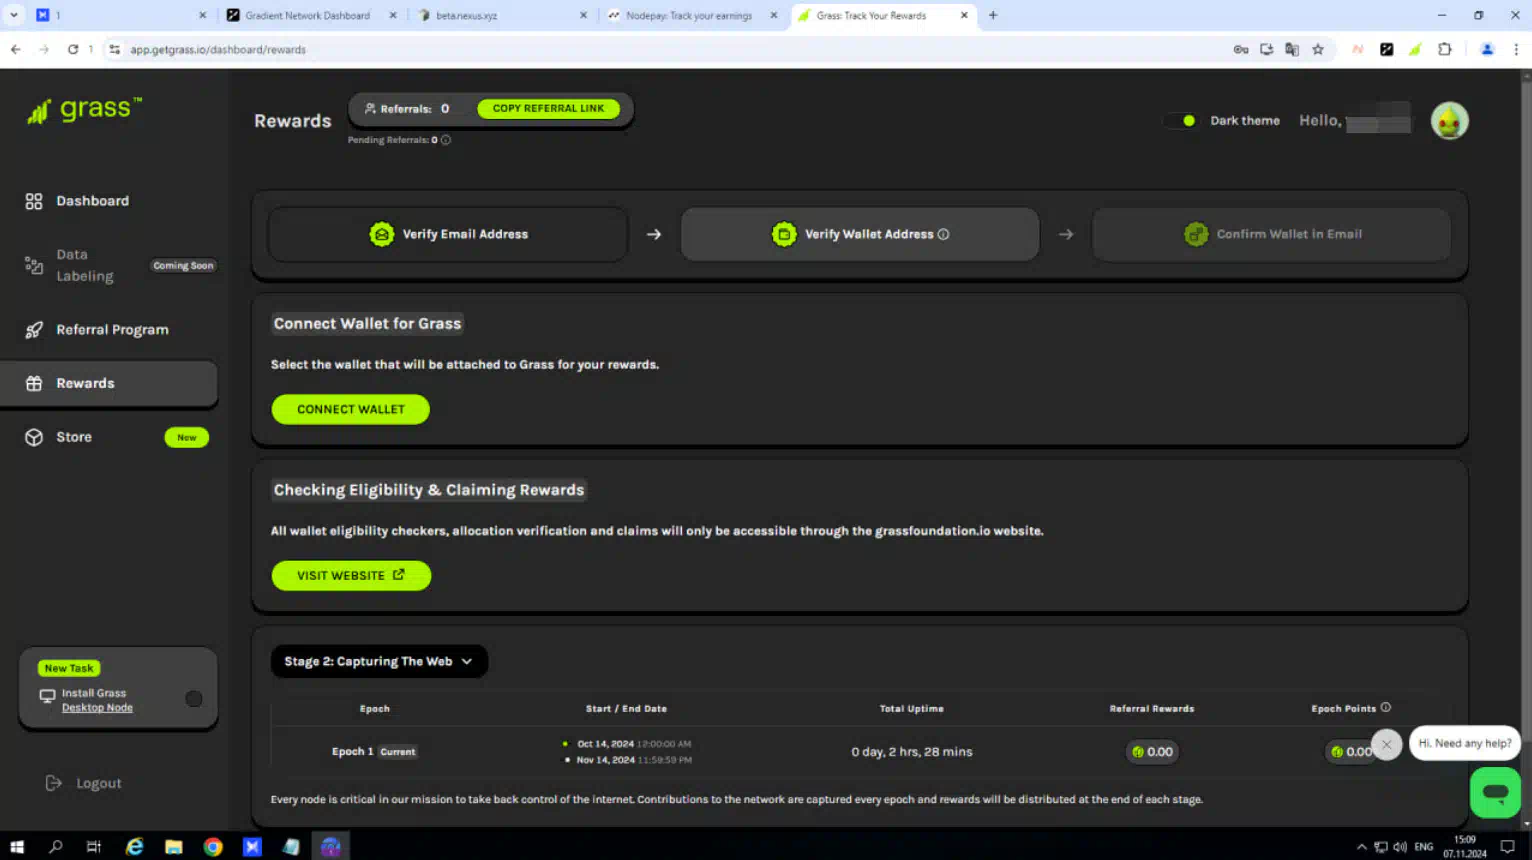Toggle the Install Grass task circle
This screenshot has height=860, width=1532.
194,699
